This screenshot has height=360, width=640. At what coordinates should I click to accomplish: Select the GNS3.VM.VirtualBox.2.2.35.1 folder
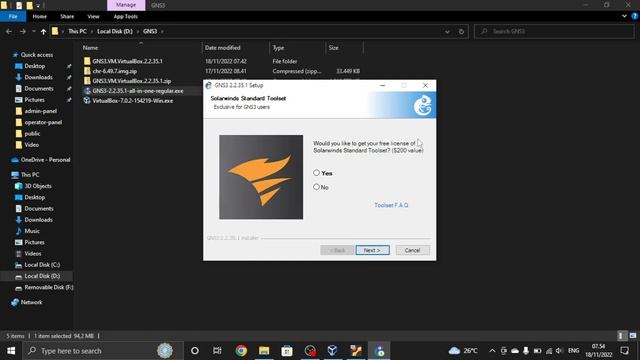tap(127, 61)
